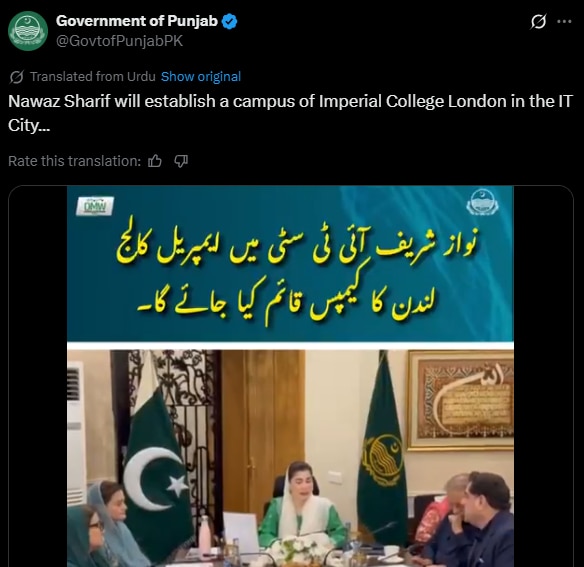Rate the translation with thumbs down
The width and height of the screenshot is (584, 567).
click(181, 161)
